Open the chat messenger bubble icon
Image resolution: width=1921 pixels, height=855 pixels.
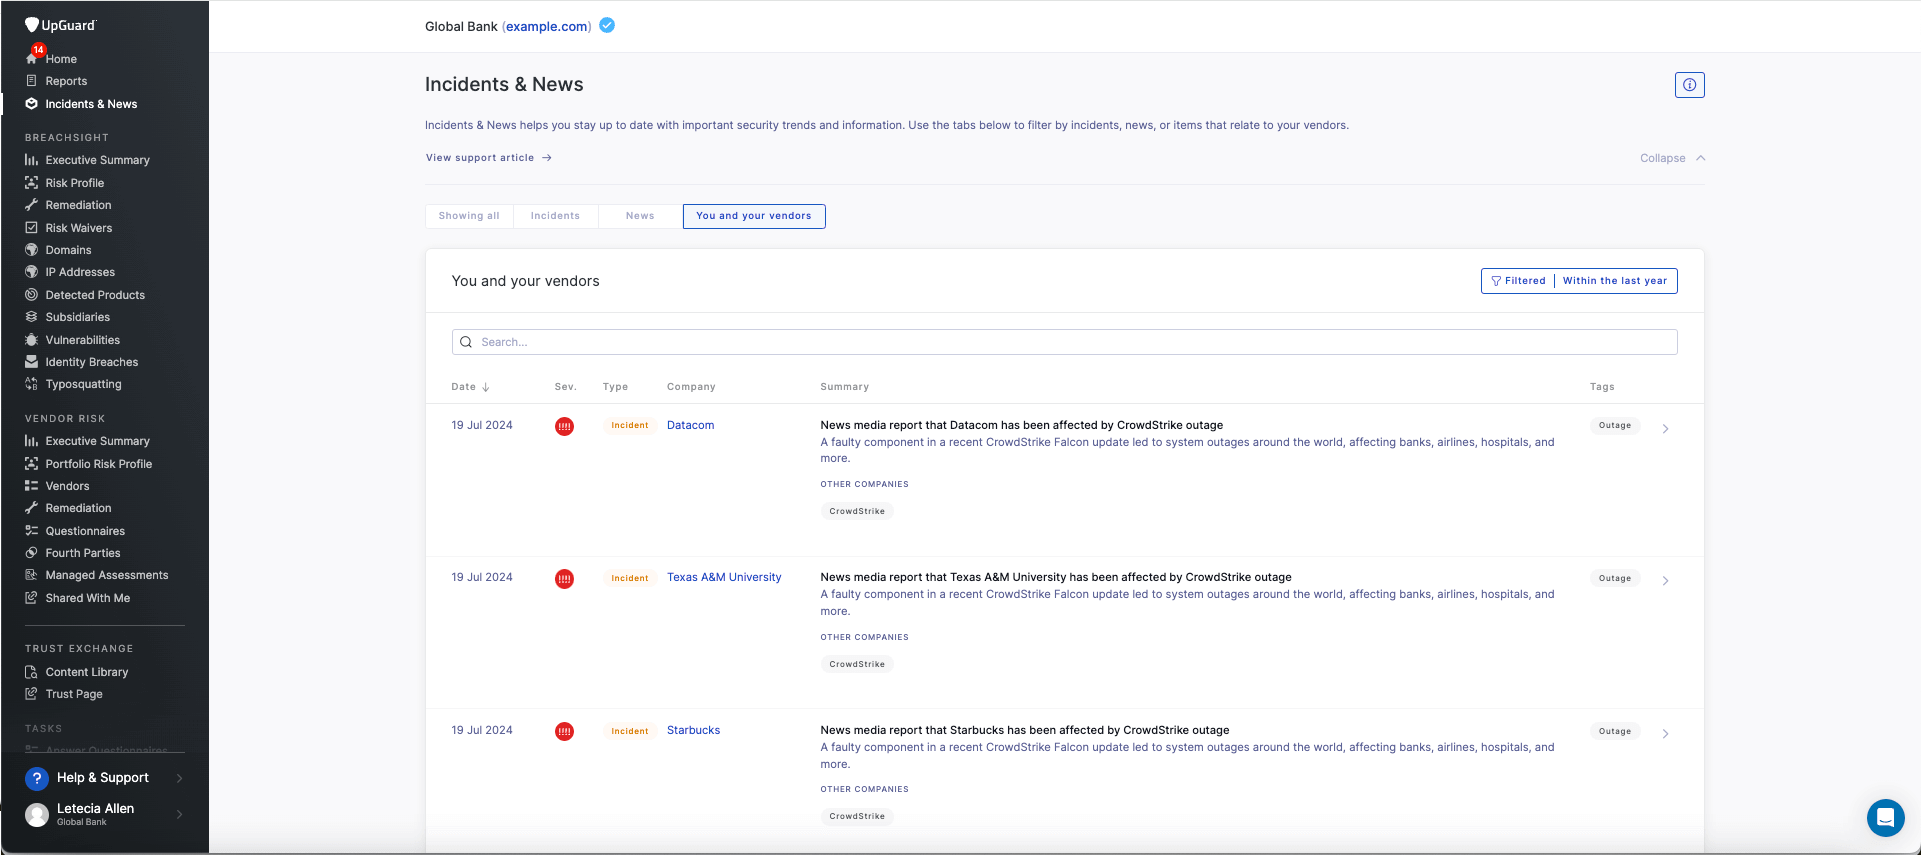1885,818
